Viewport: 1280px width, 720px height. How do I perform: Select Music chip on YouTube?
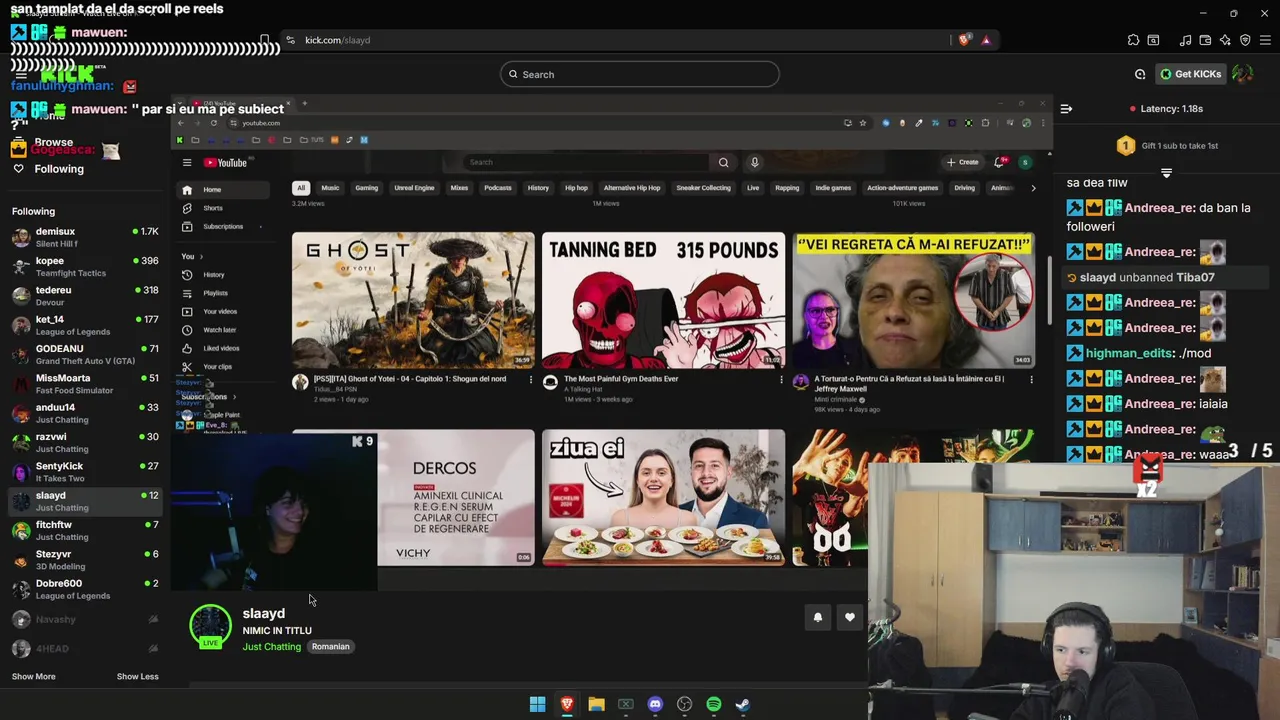[330, 188]
